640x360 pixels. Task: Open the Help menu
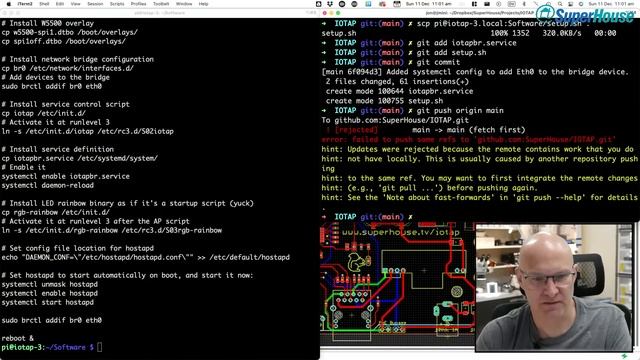203,4
